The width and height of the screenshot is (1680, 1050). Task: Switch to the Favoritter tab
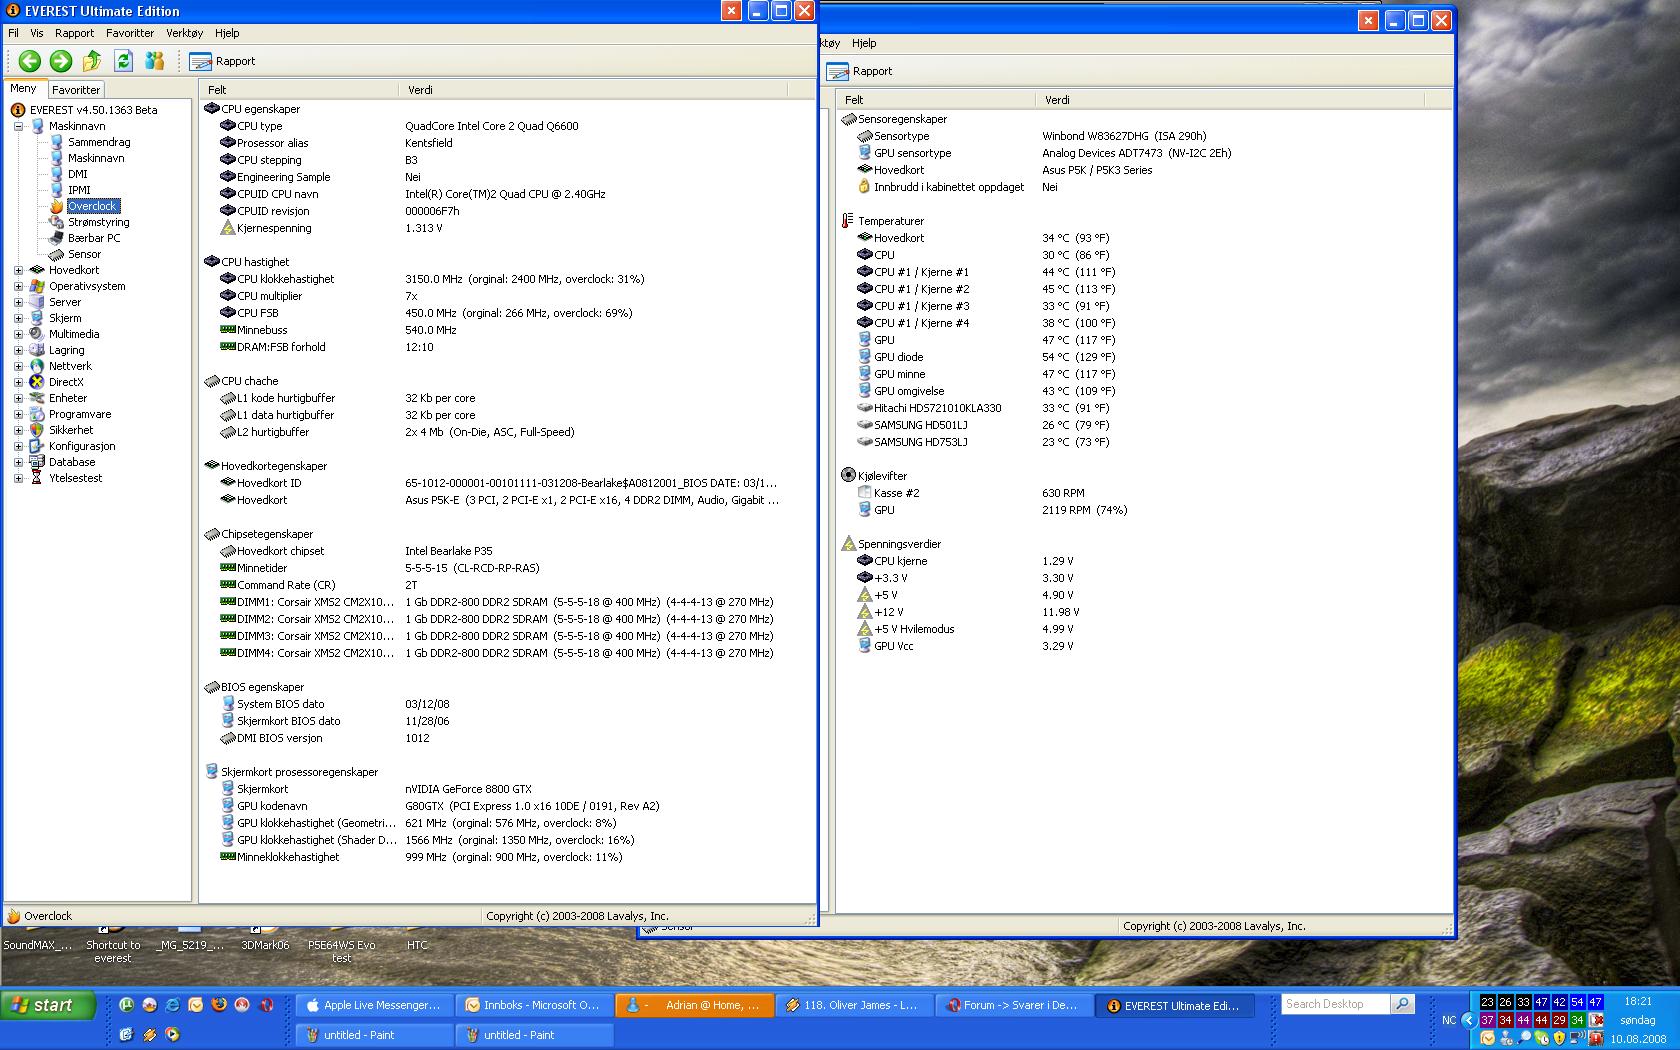76,89
